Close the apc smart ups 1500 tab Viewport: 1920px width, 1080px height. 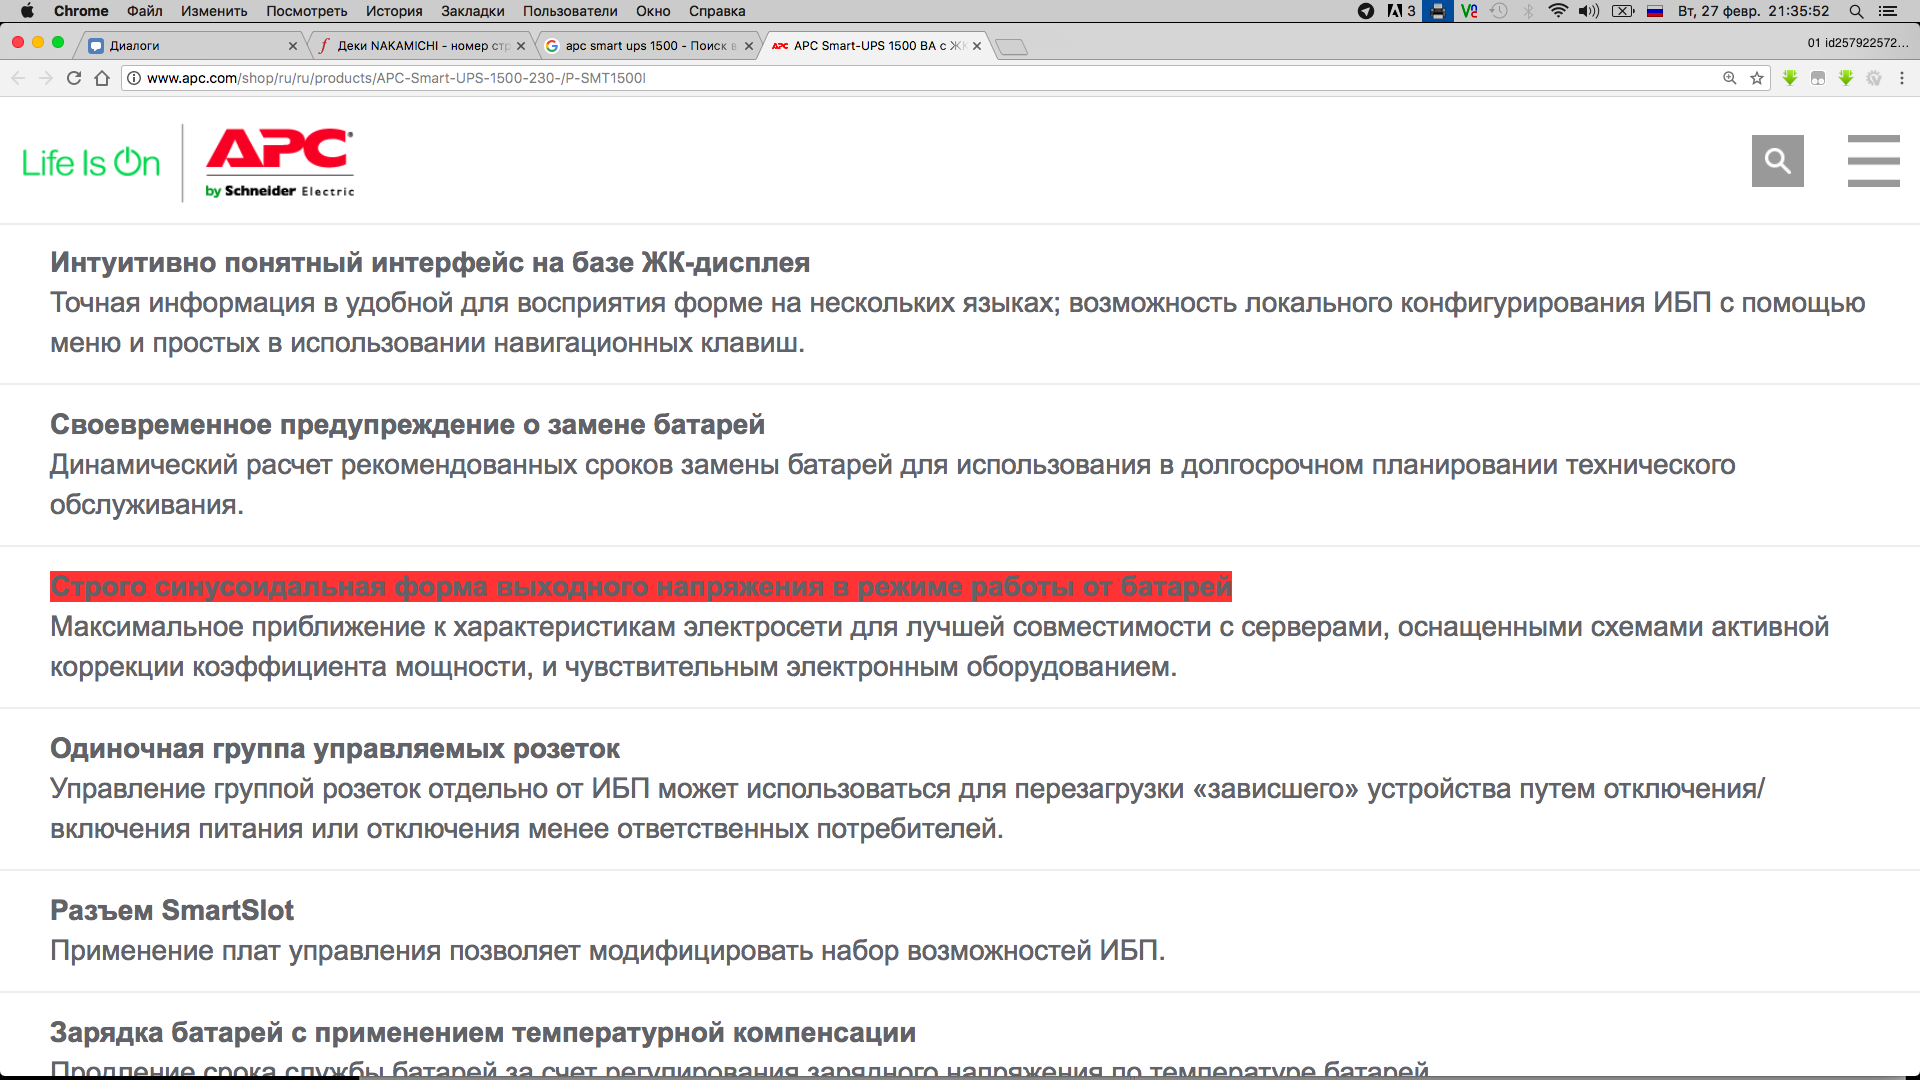749,46
